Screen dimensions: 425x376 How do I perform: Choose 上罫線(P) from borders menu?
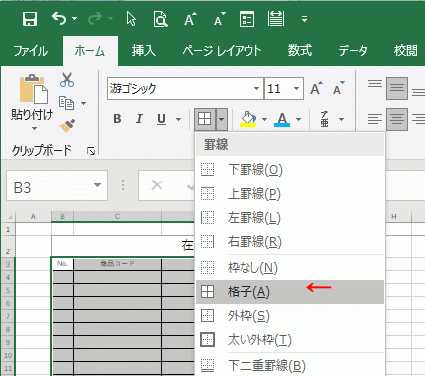[290, 194]
